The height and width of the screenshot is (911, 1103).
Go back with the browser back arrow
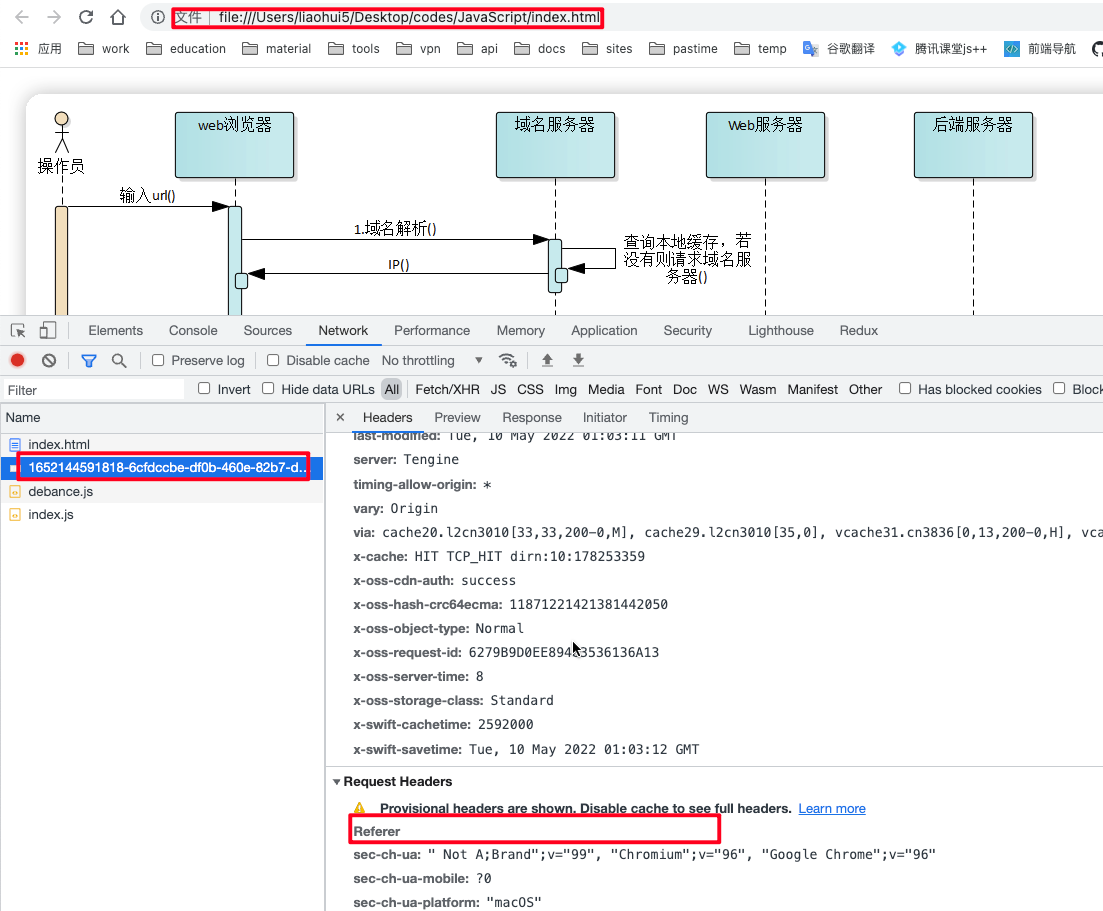(22, 17)
